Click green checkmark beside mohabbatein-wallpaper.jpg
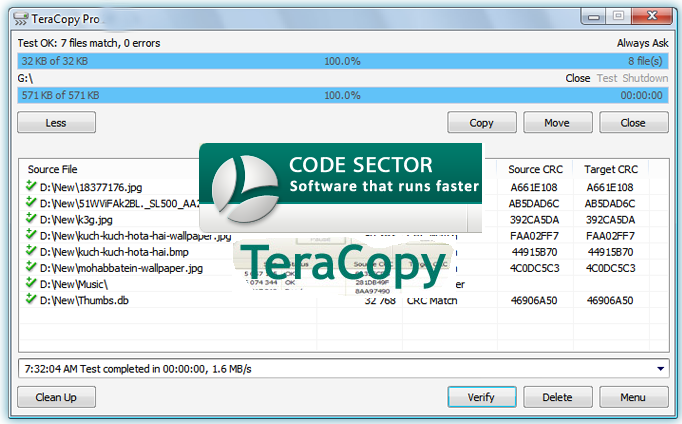682x424 pixels. pos(31,266)
